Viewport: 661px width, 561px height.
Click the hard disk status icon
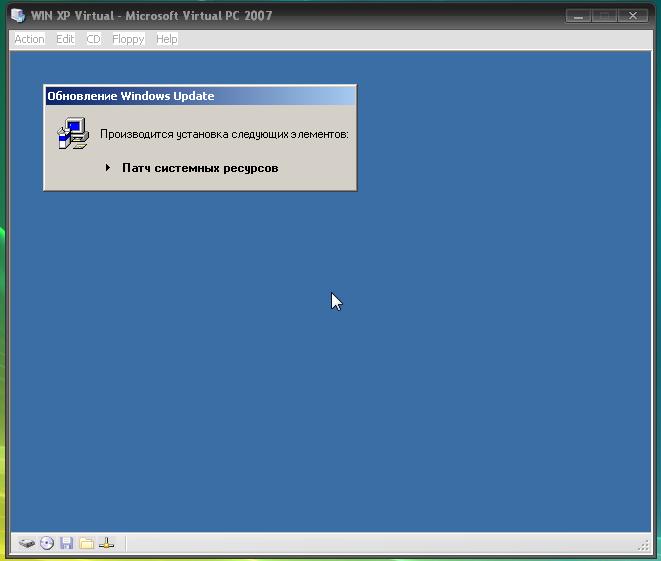[27, 543]
